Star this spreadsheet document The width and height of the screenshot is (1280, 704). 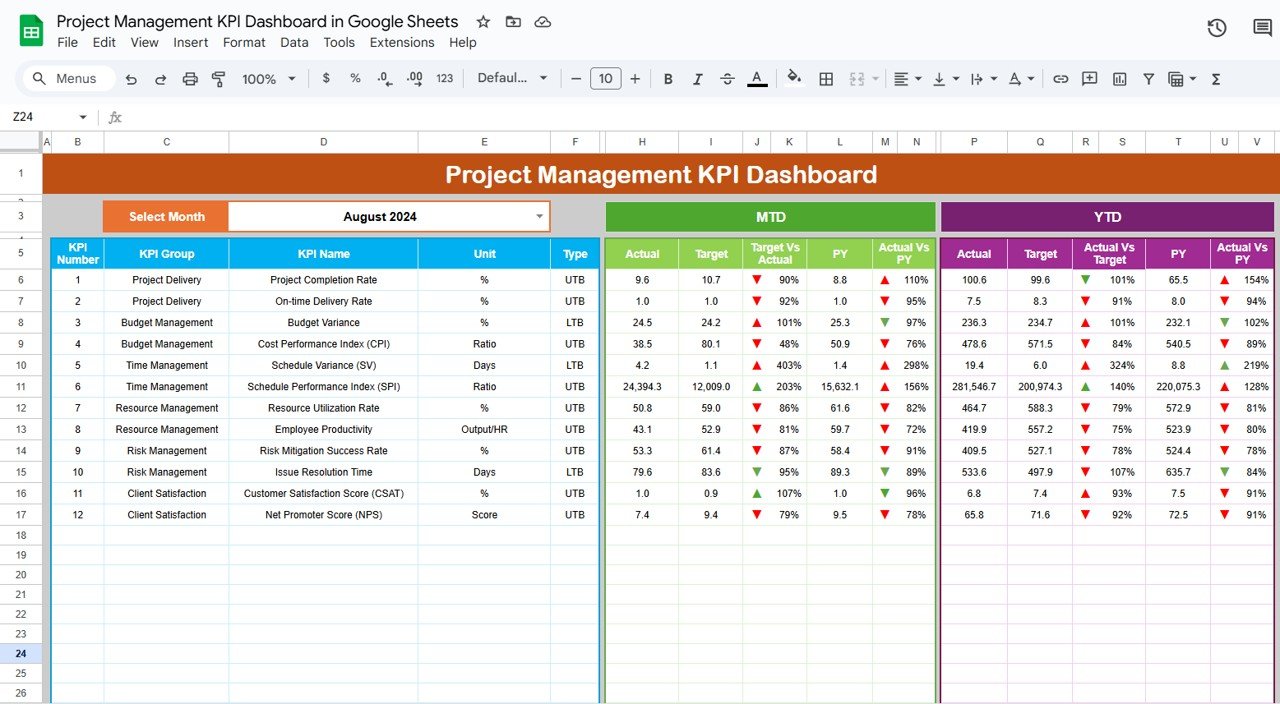483,22
